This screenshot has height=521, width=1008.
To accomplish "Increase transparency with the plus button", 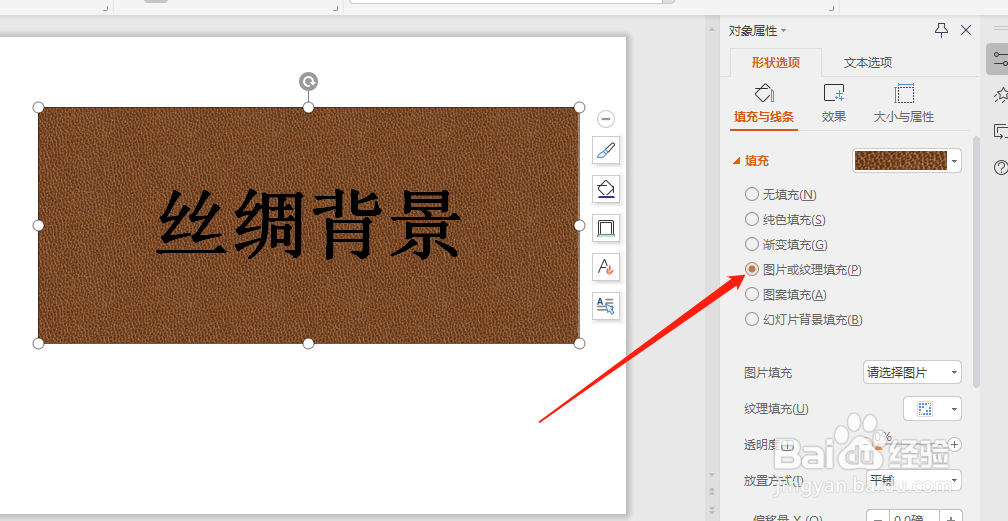I will point(955,444).
